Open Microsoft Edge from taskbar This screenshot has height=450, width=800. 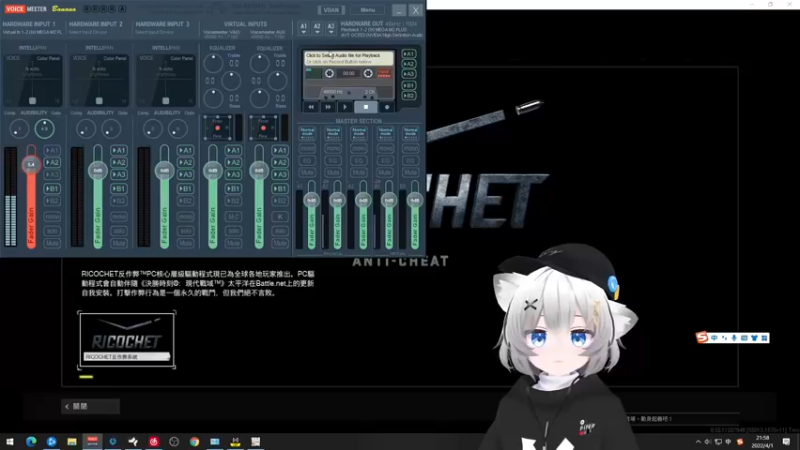pyautogui.click(x=31, y=441)
